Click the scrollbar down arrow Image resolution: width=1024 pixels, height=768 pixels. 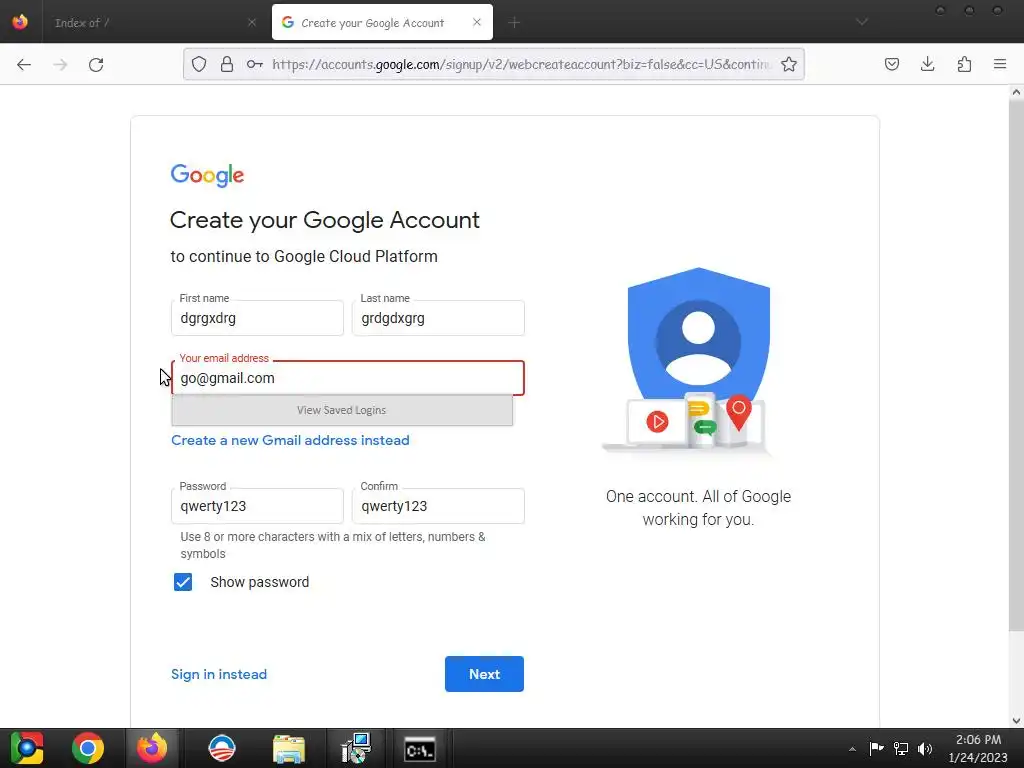1016,721
